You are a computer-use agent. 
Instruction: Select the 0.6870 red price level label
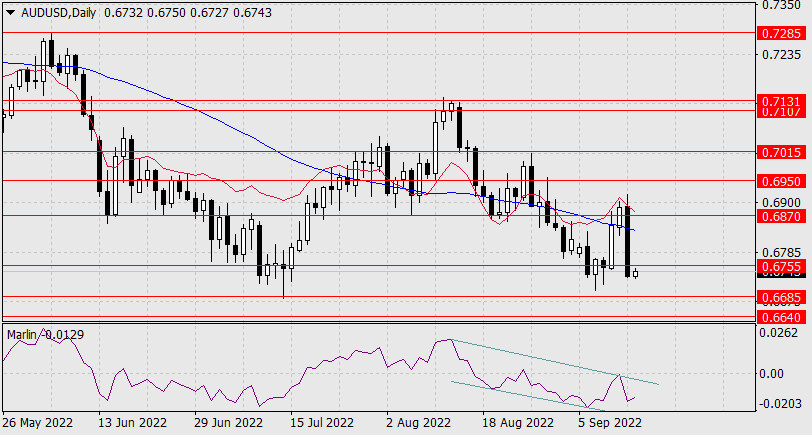pos(780,216)
